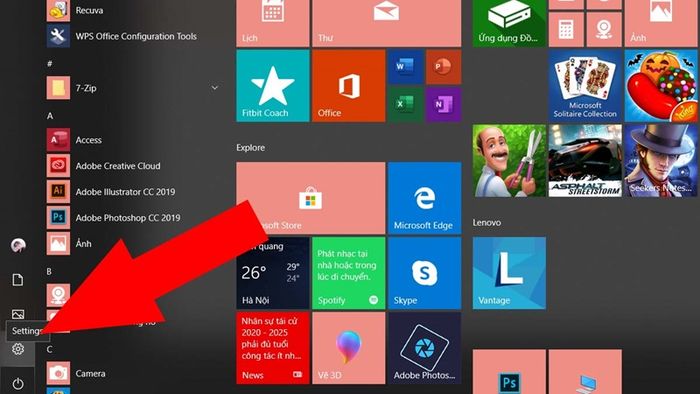This screenshot has width=700, height=394.
Task: Open Asphalt Streetstorm tile
Action: [x=585, y=161]
